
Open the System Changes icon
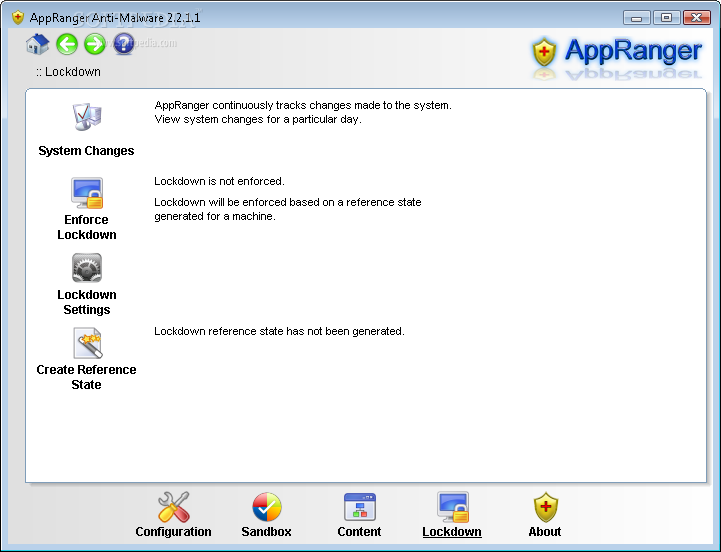pyautogui.click(x=86, y=117)
